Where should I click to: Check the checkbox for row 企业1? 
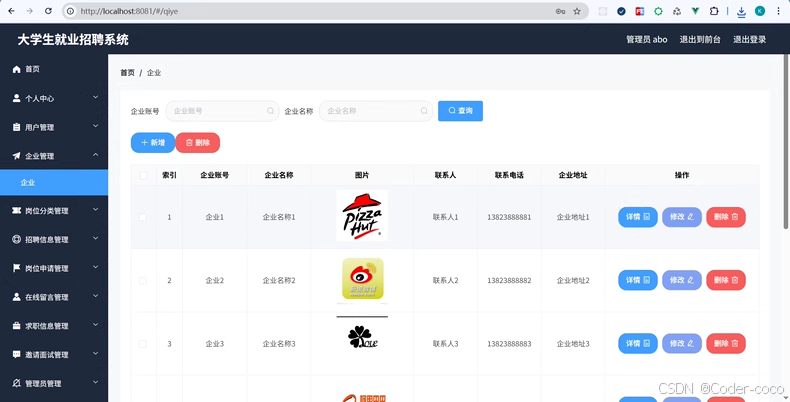click(143, 217)
